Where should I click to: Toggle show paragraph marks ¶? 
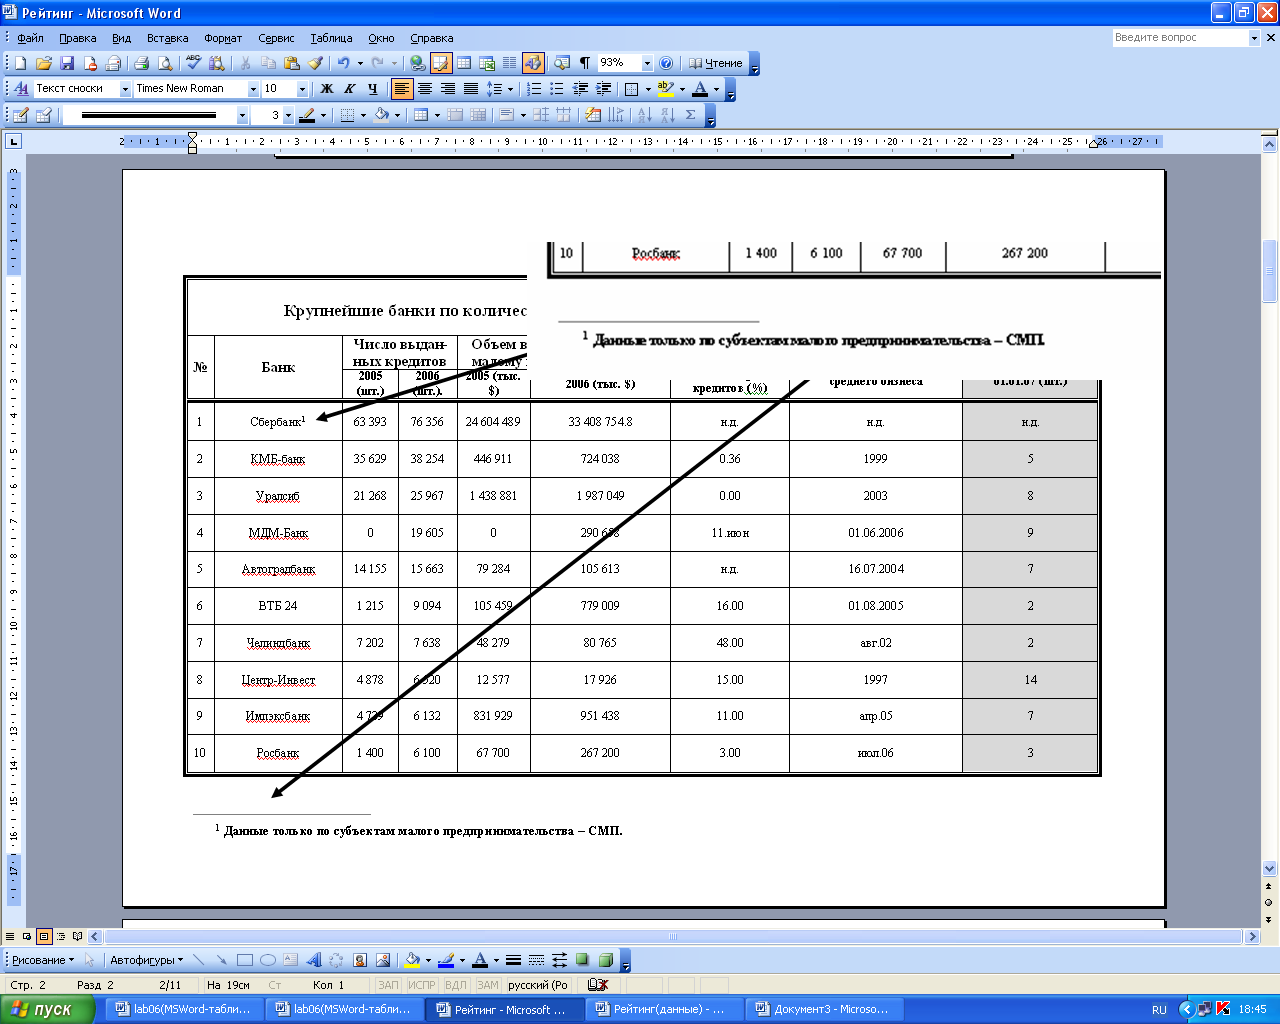pos(585,63)
